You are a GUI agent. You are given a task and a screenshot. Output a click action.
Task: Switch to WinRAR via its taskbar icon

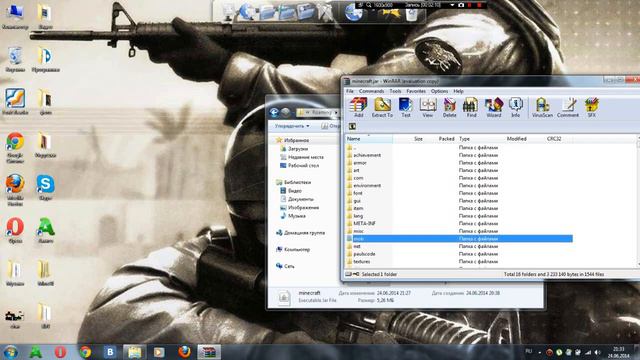[209, 352]
